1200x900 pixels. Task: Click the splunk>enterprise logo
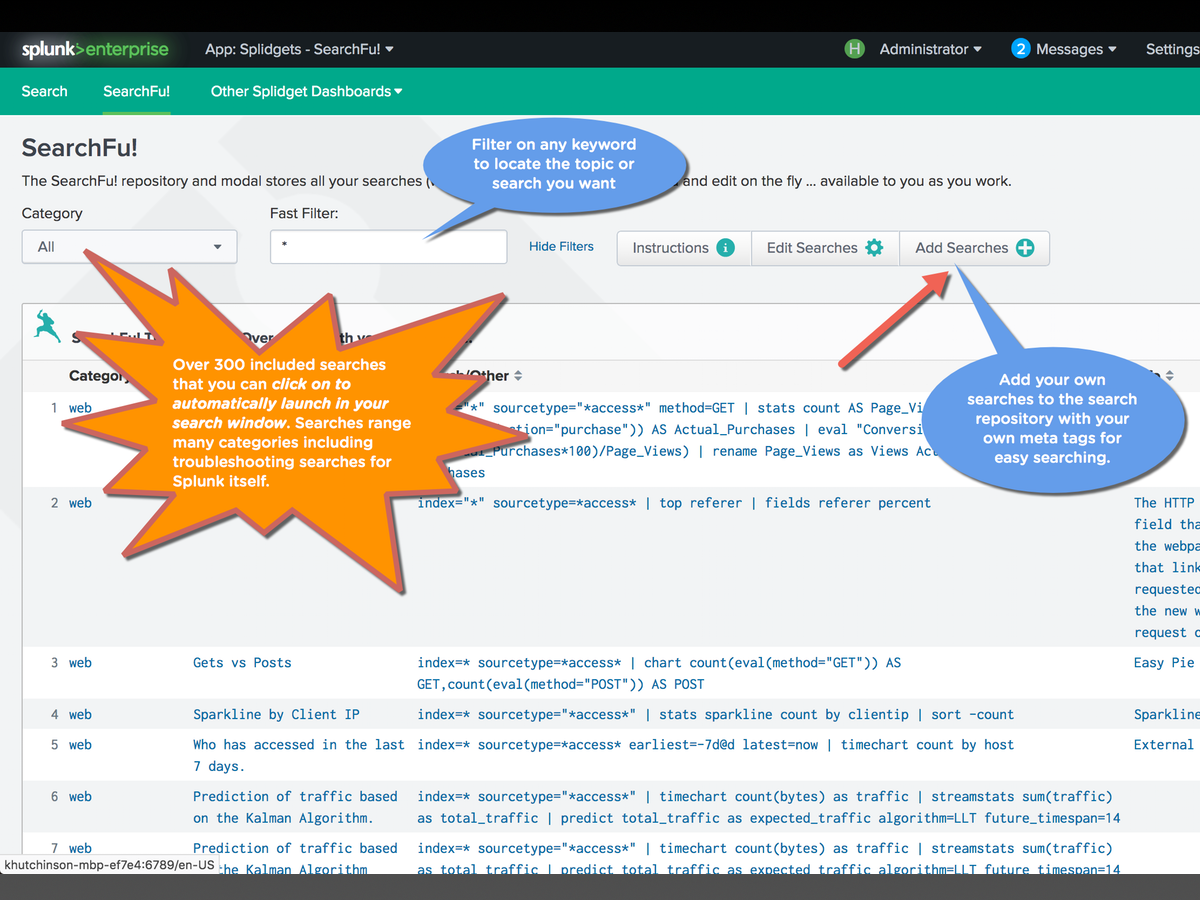pyautogui.click(x=95, y=49)
